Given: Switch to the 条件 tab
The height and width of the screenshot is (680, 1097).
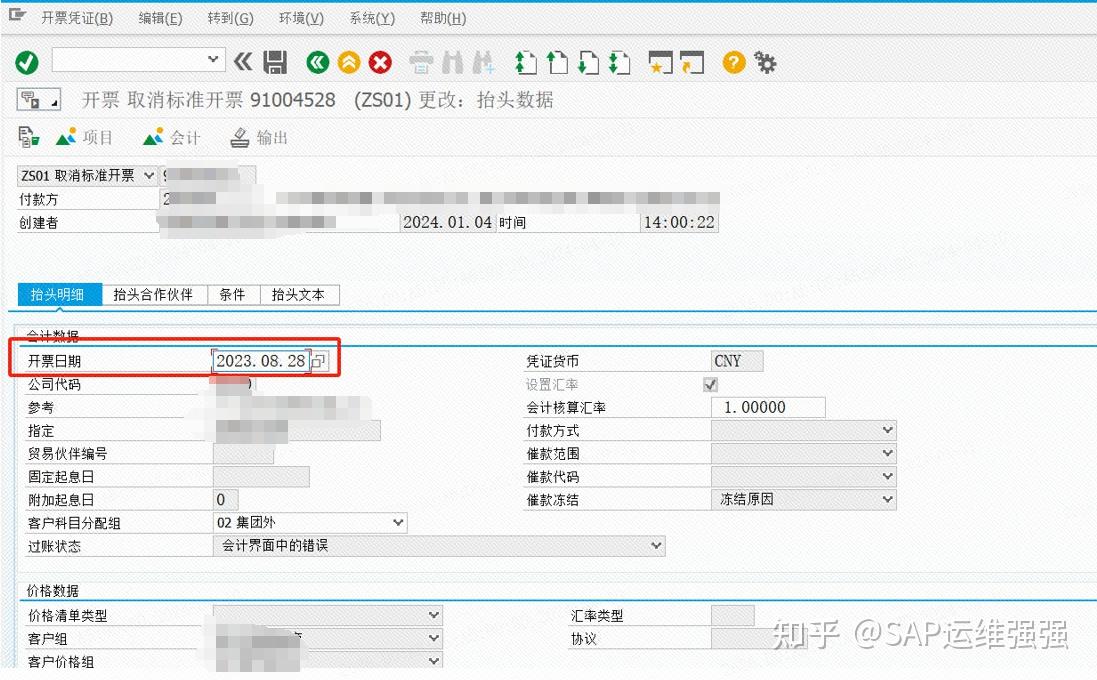Looking at the screenshot, I should click(232, 294).
